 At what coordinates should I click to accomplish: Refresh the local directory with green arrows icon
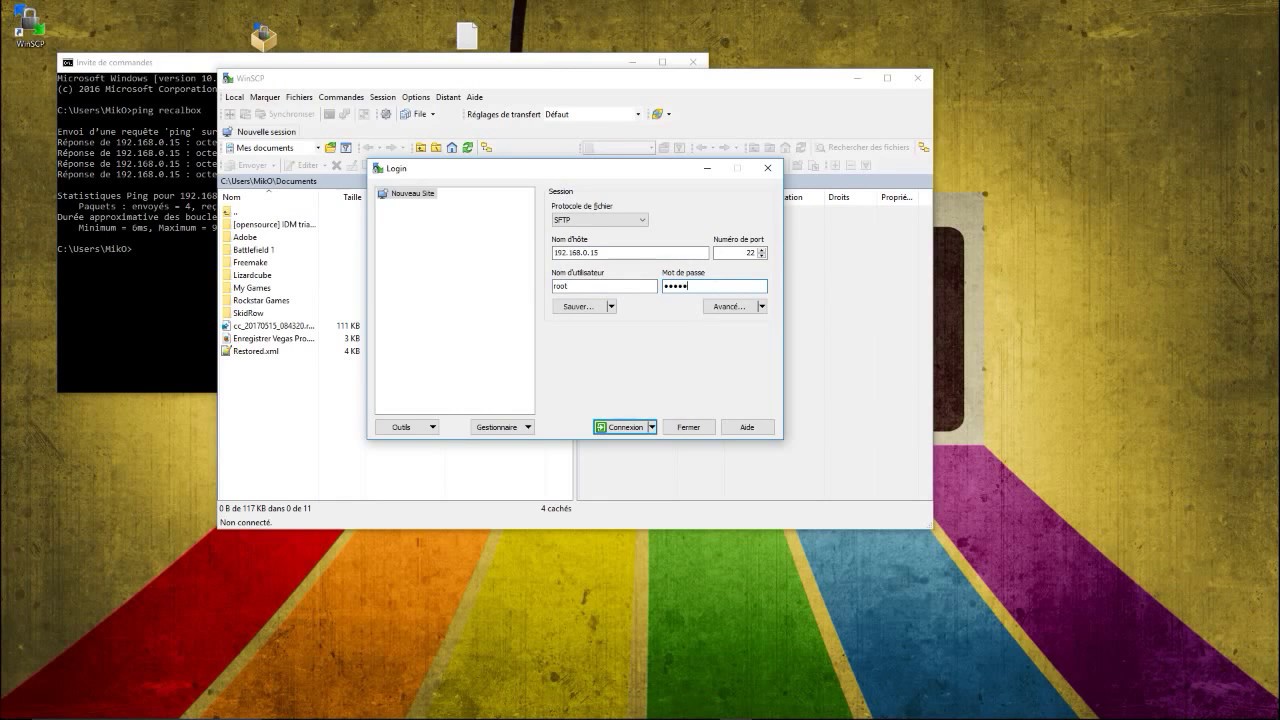467,148
